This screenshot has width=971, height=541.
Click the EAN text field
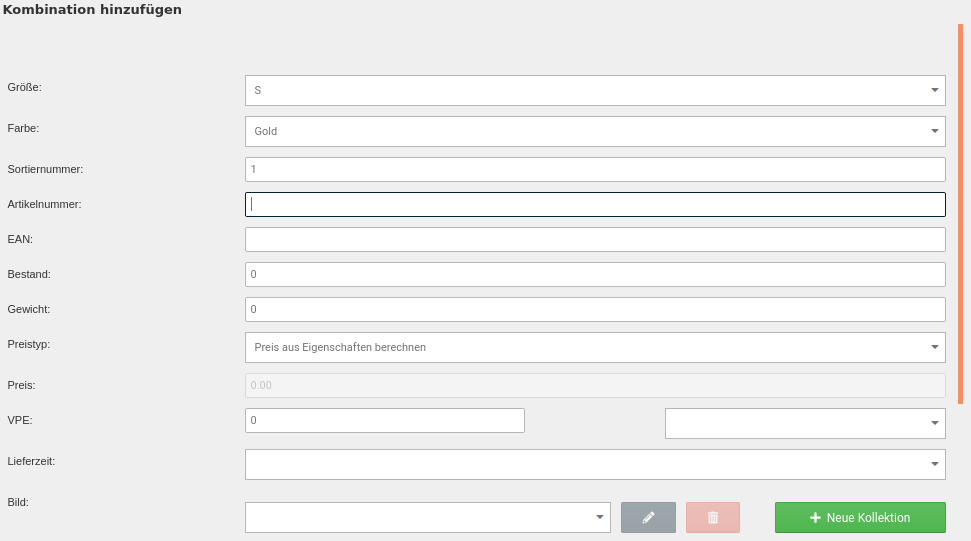point(594,239)
